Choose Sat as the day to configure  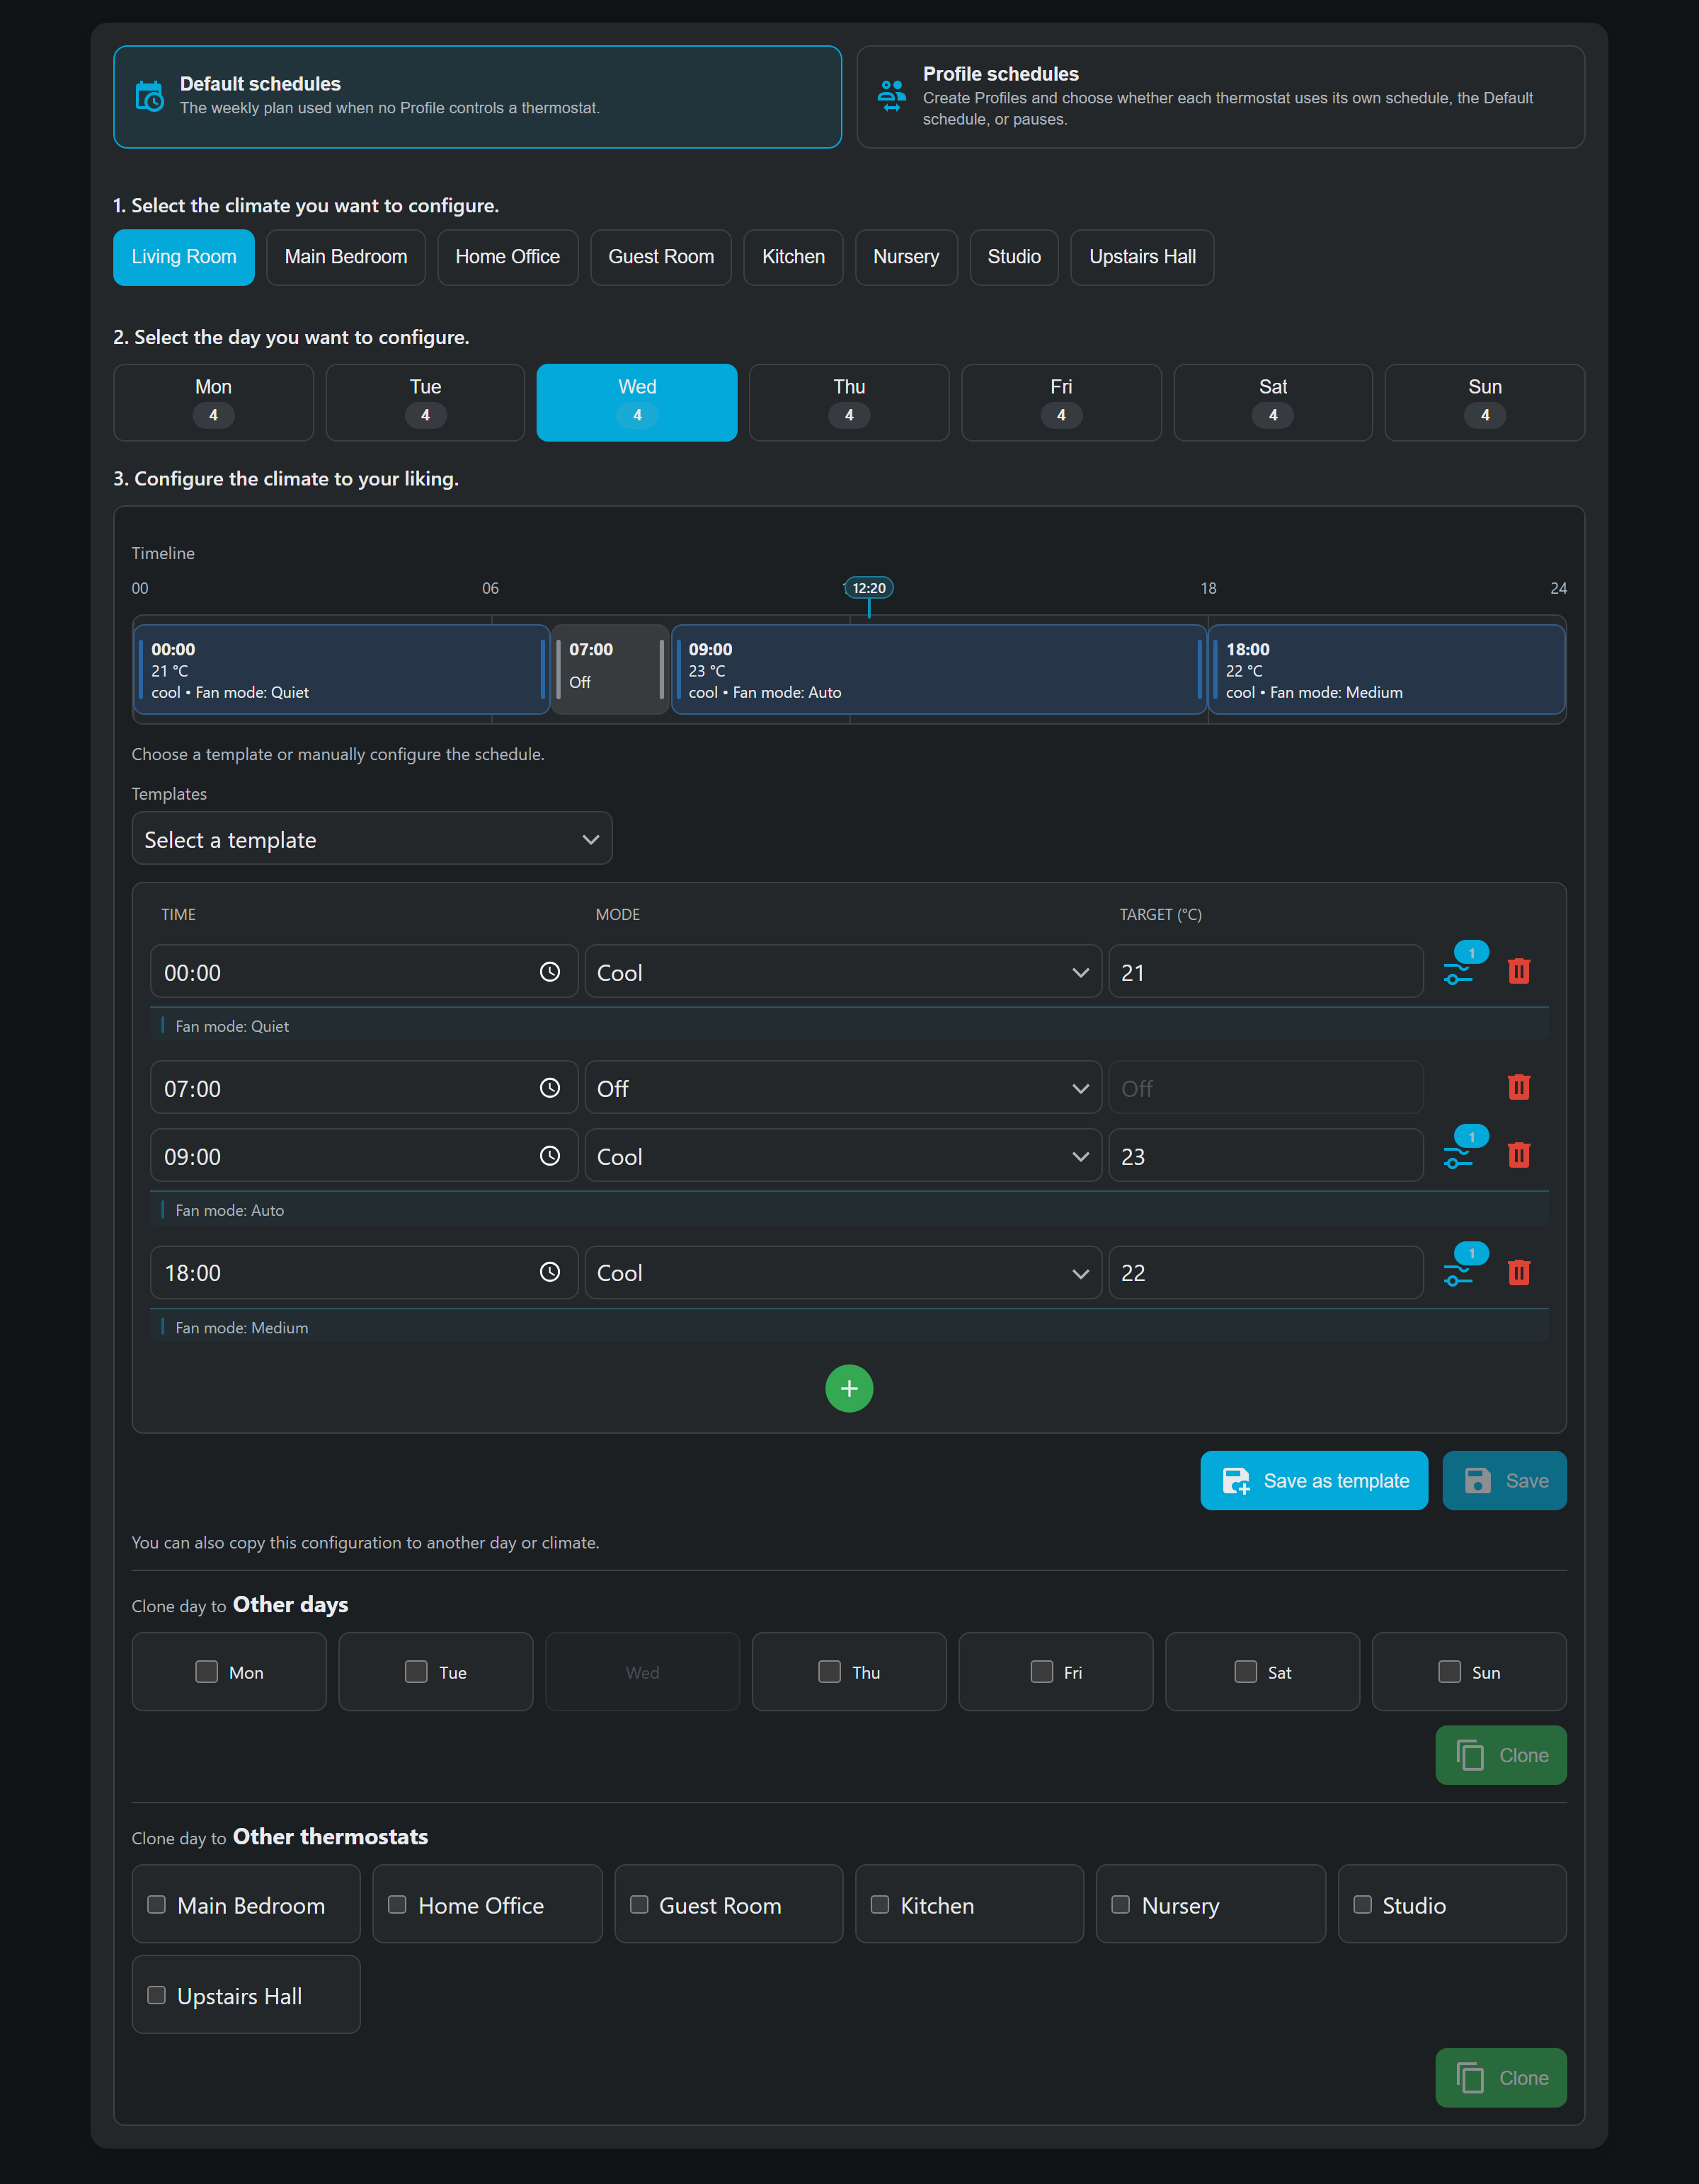click(1273, 402)
